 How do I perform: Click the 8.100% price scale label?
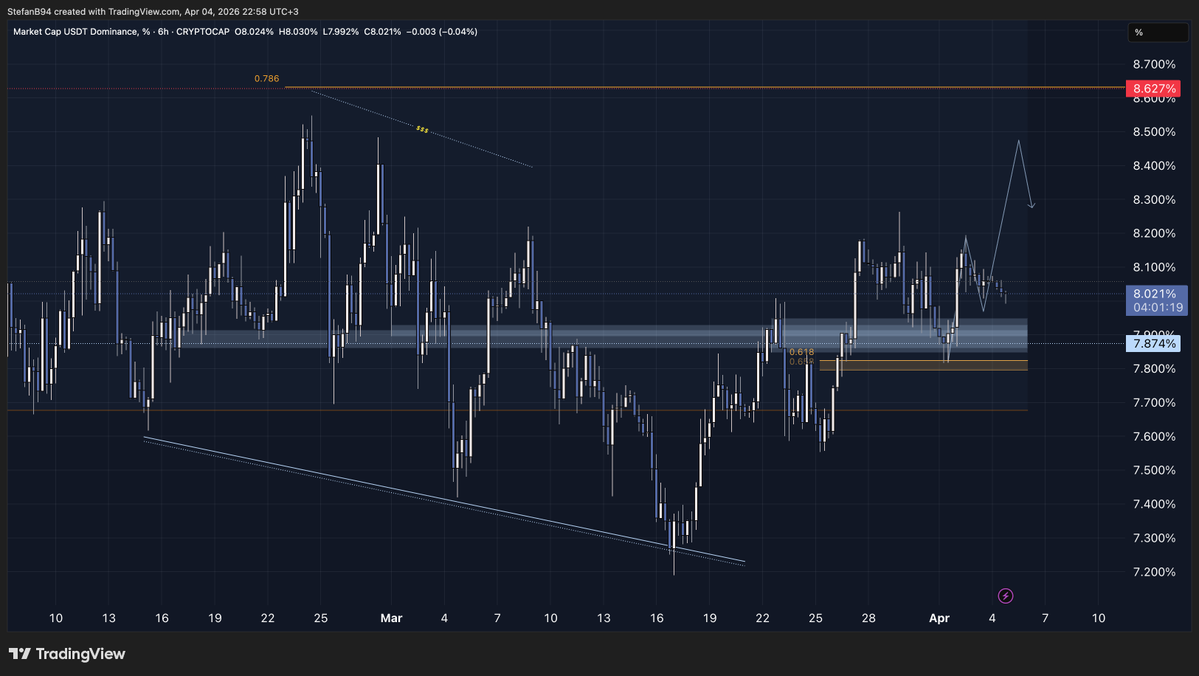point(1154,267)
